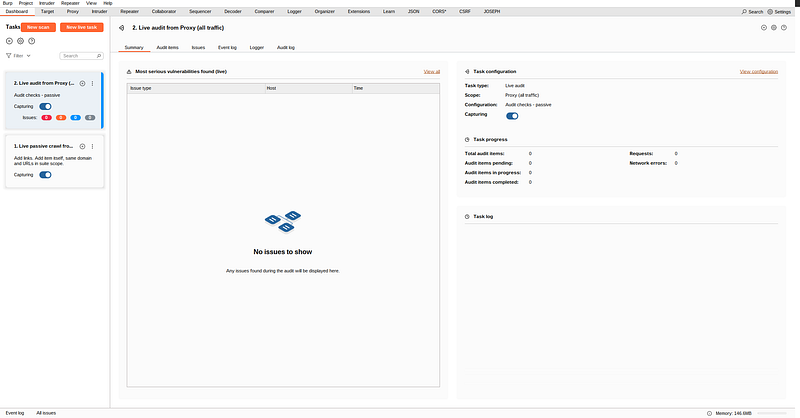Click the red high-severity issue count badge
The image size is (800, 418).
46,117
